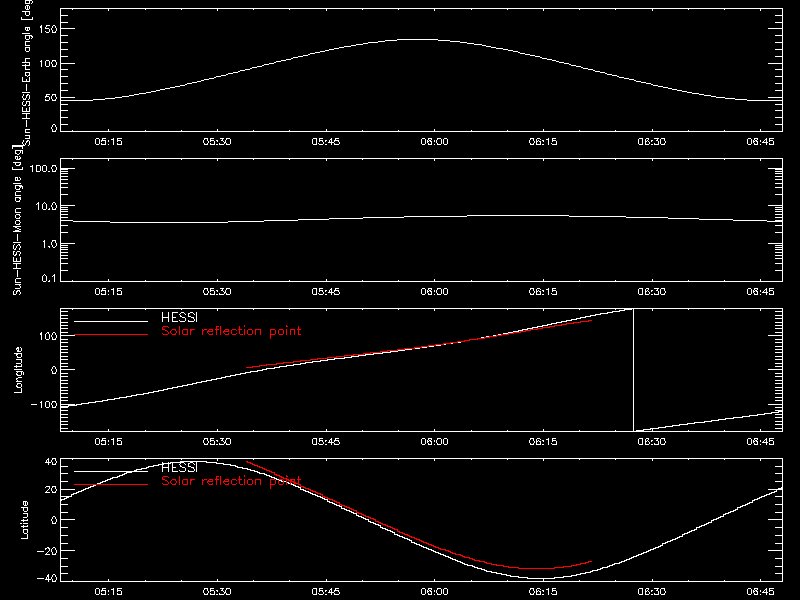Click the Latitude y-axis label
Image resolution: width=800 pixels, height=600 pixels.
[x=24, y=520]
